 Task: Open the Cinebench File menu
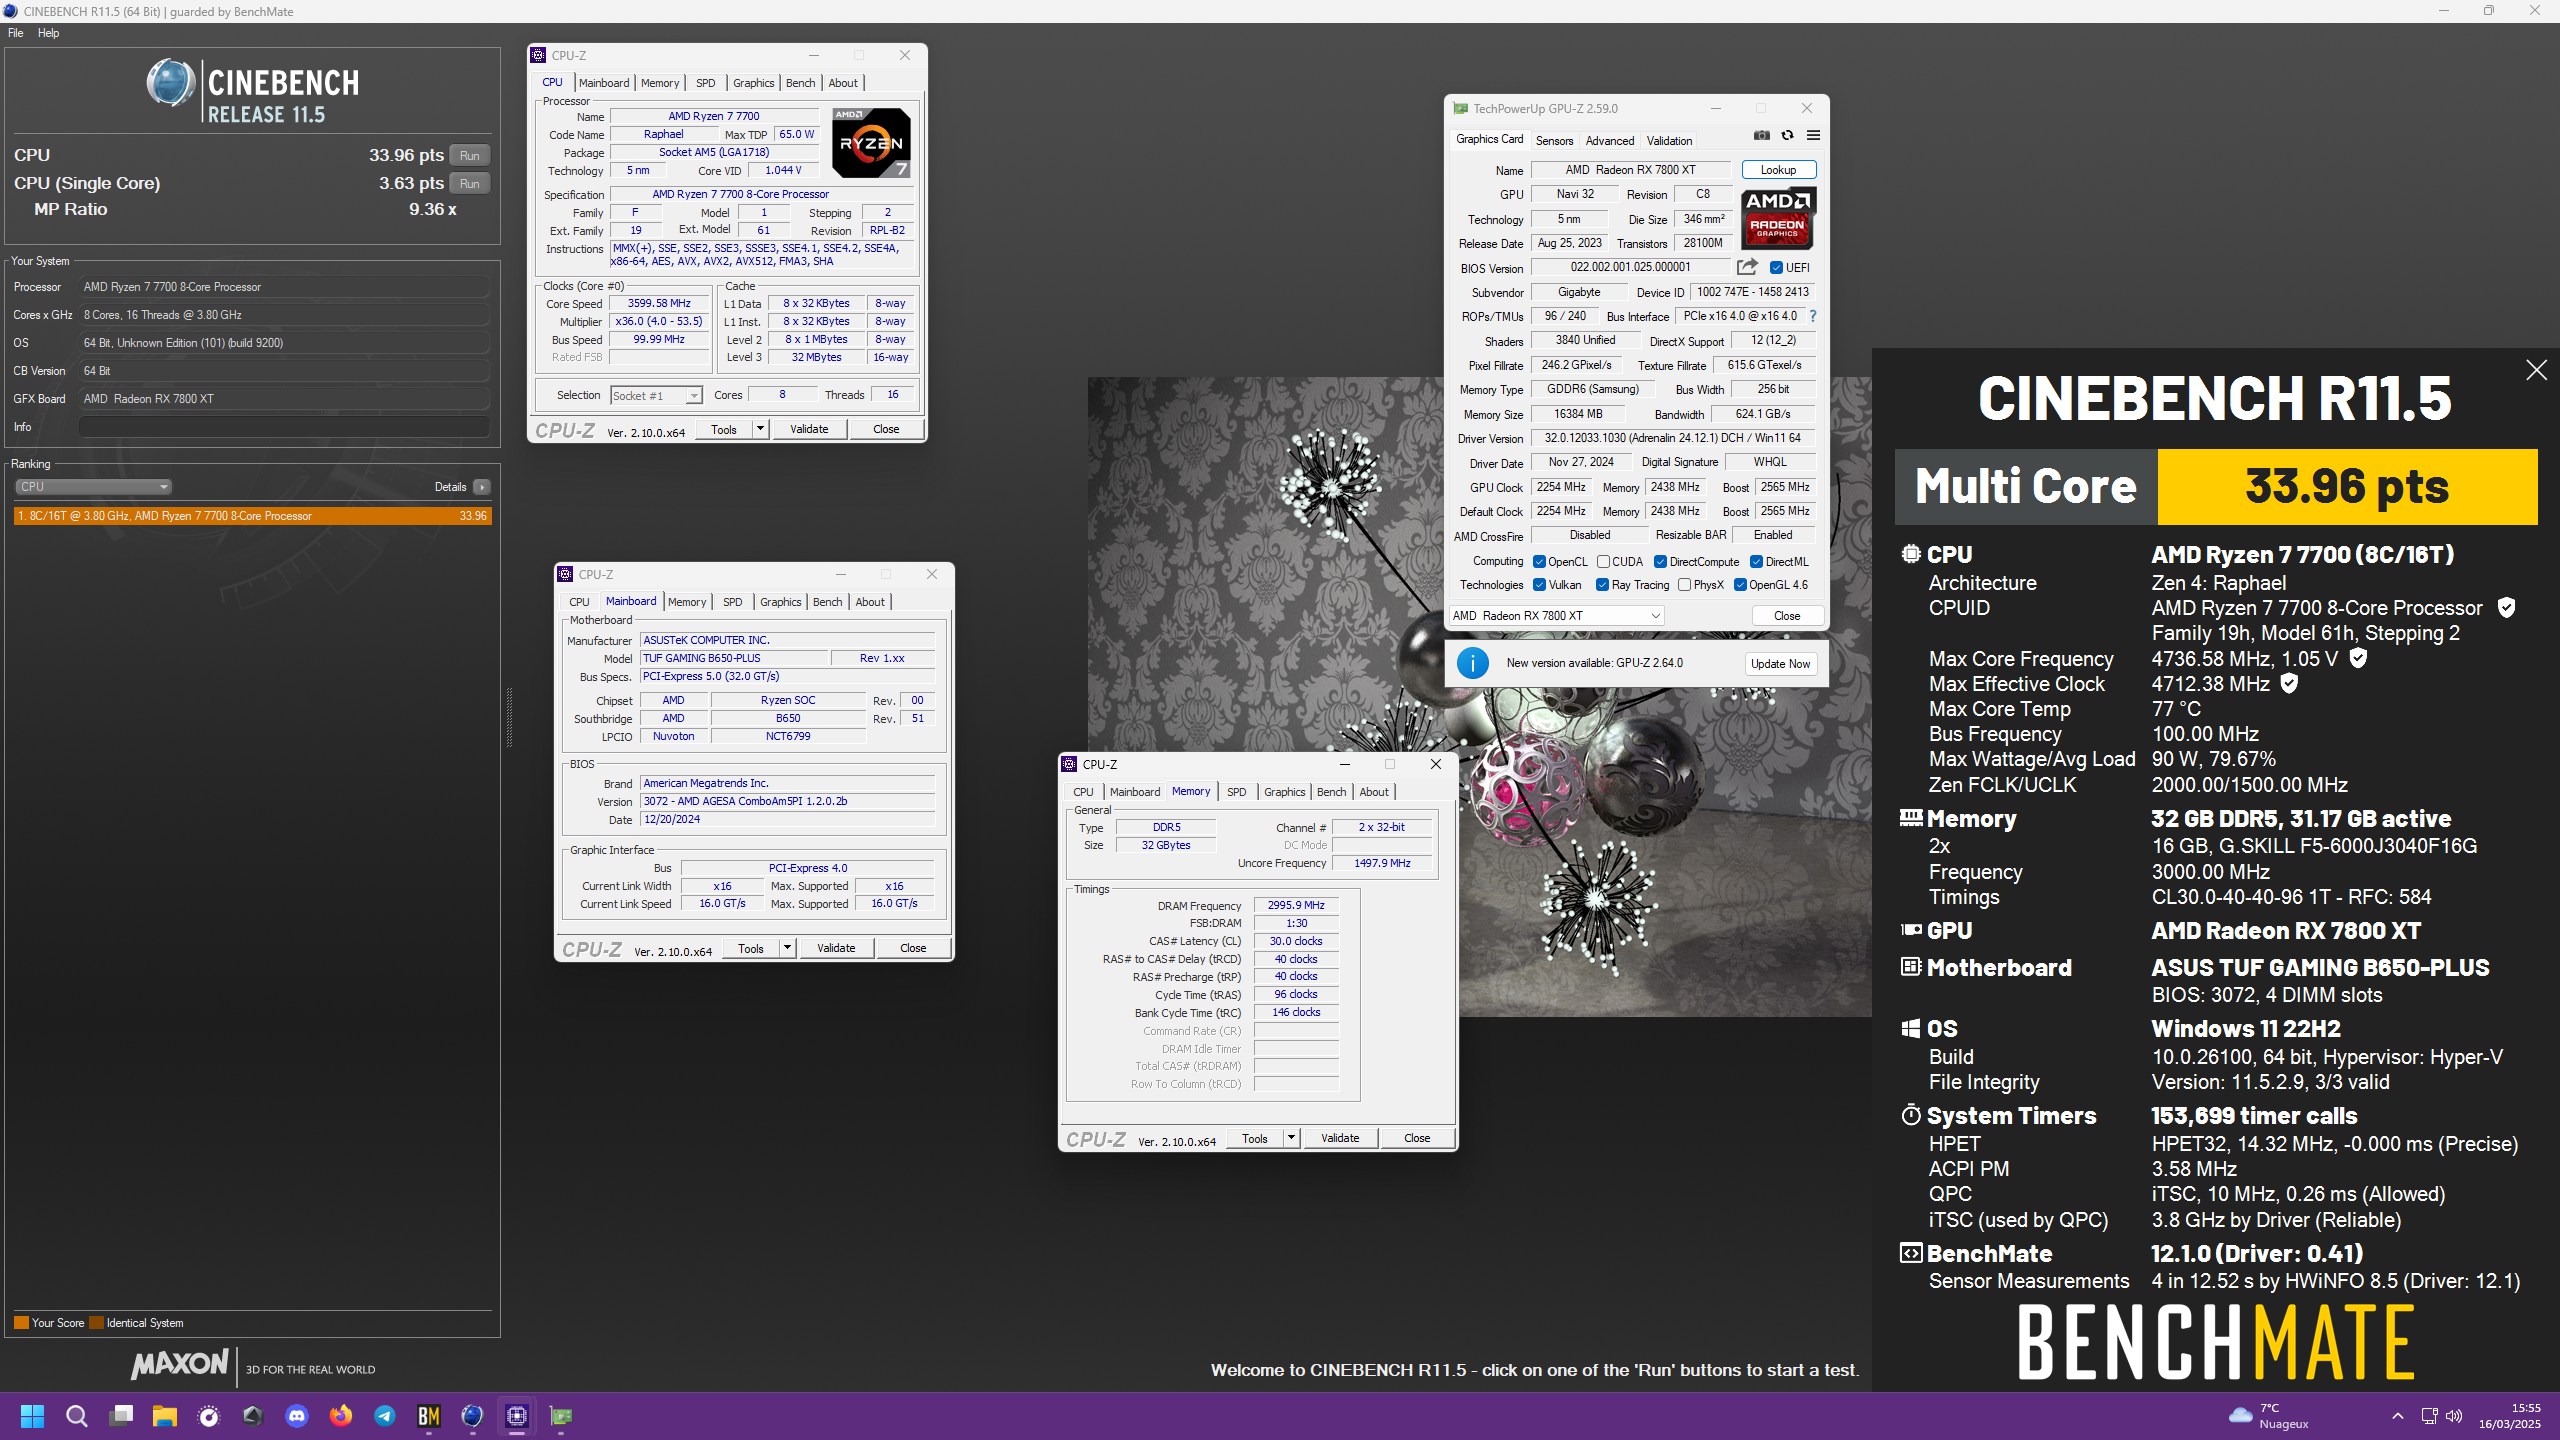[x=16, y=33]
